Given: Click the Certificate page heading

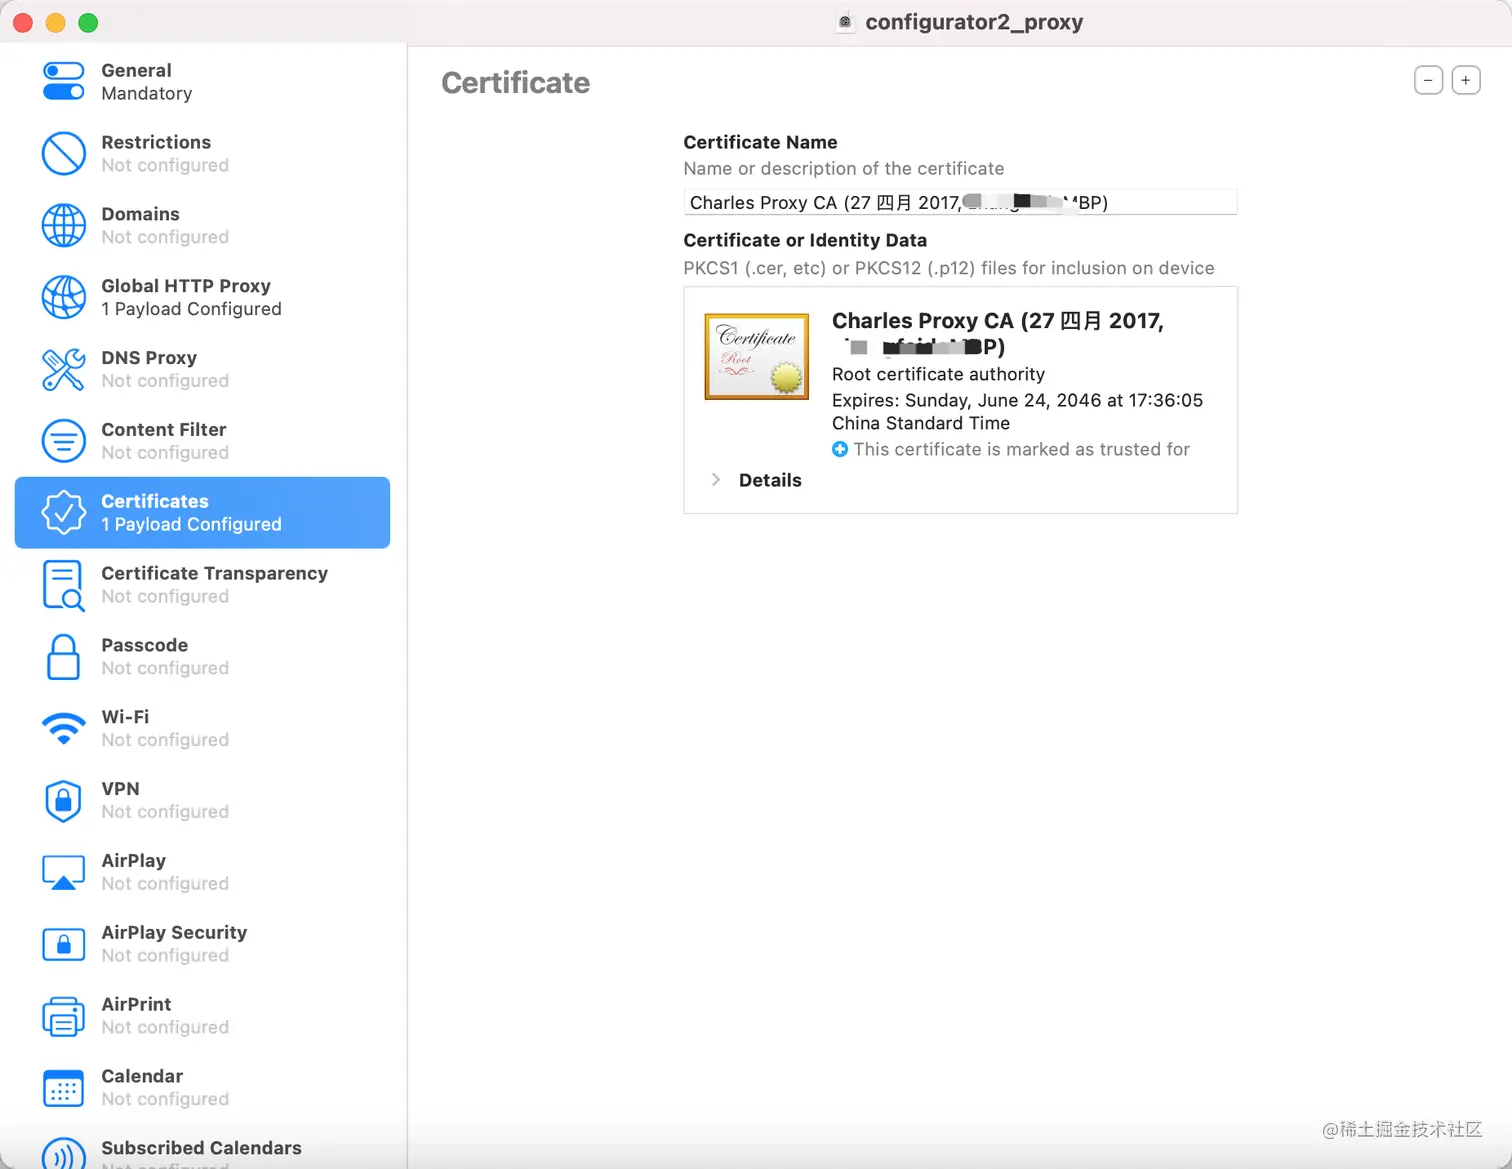Looking at the screenshot, I should pos(516,82).
